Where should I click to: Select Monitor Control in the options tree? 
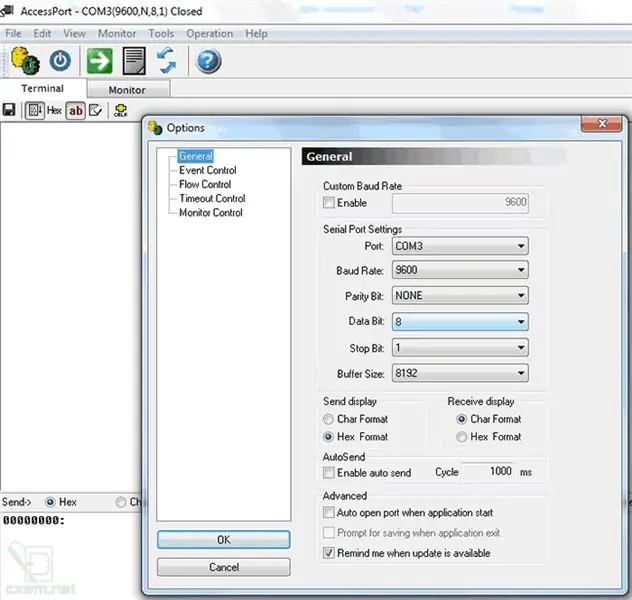click(x=210, y=212)
